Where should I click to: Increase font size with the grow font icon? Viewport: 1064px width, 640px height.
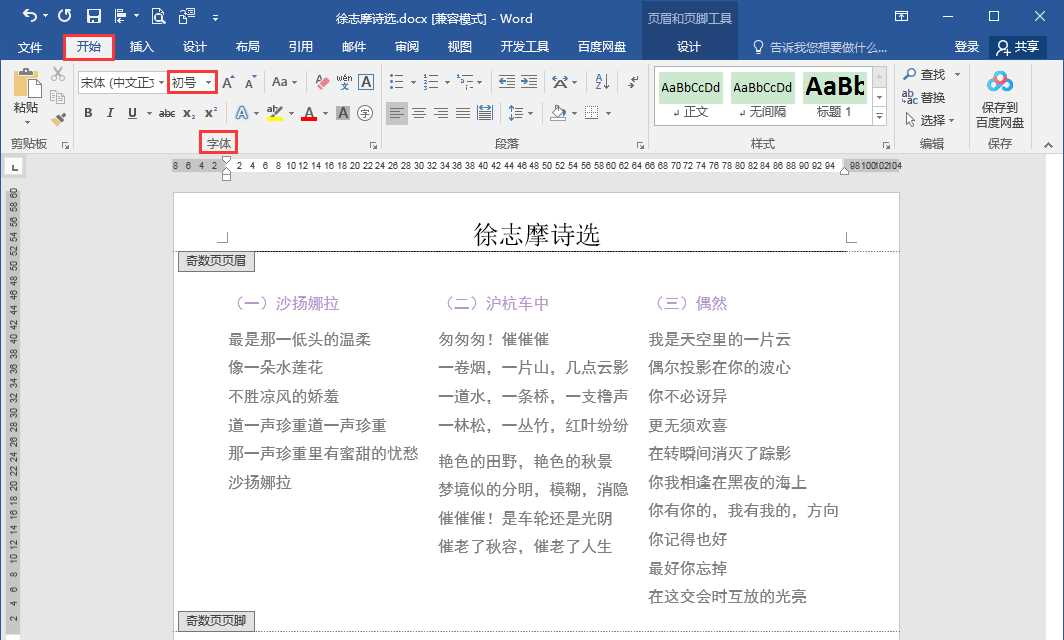pyautogui.click(x=229, y=82)
